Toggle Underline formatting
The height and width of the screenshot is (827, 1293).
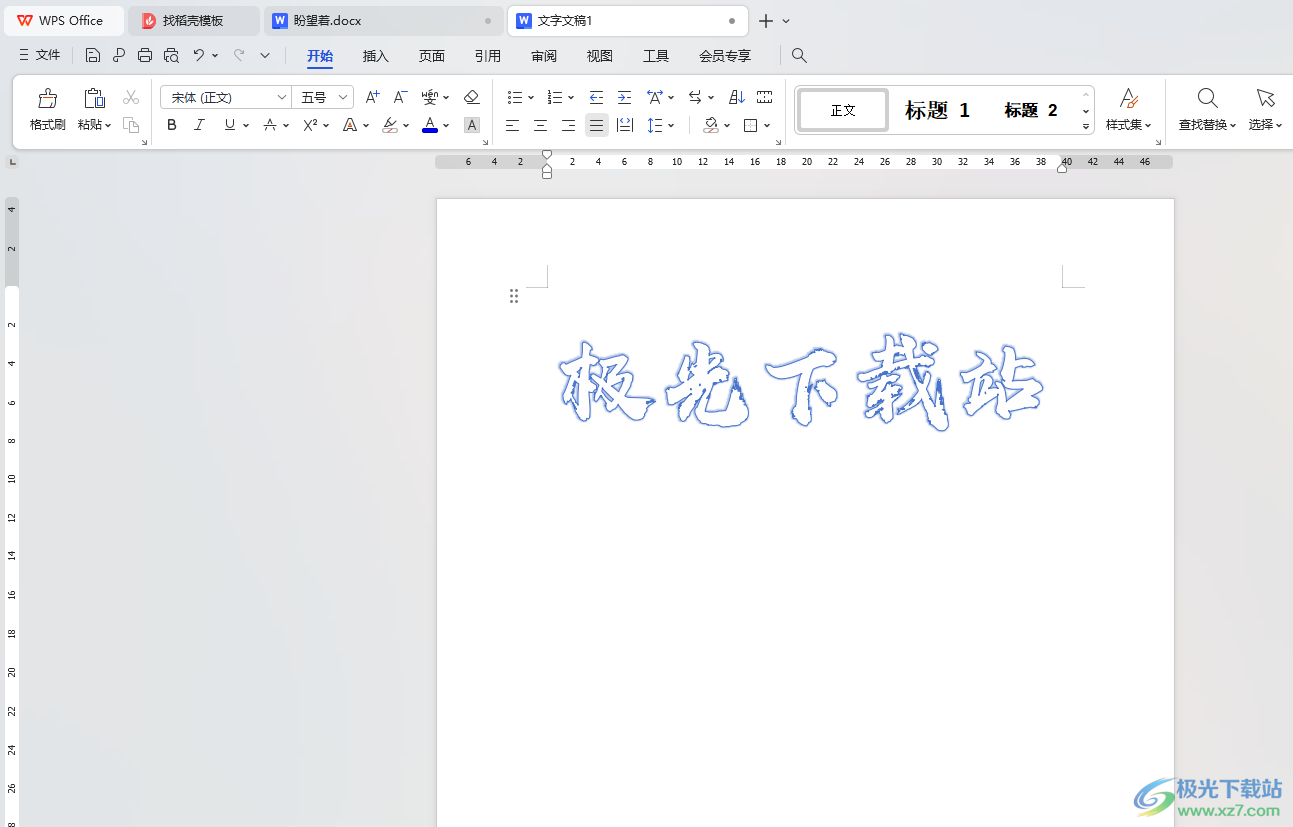[230, 125]
